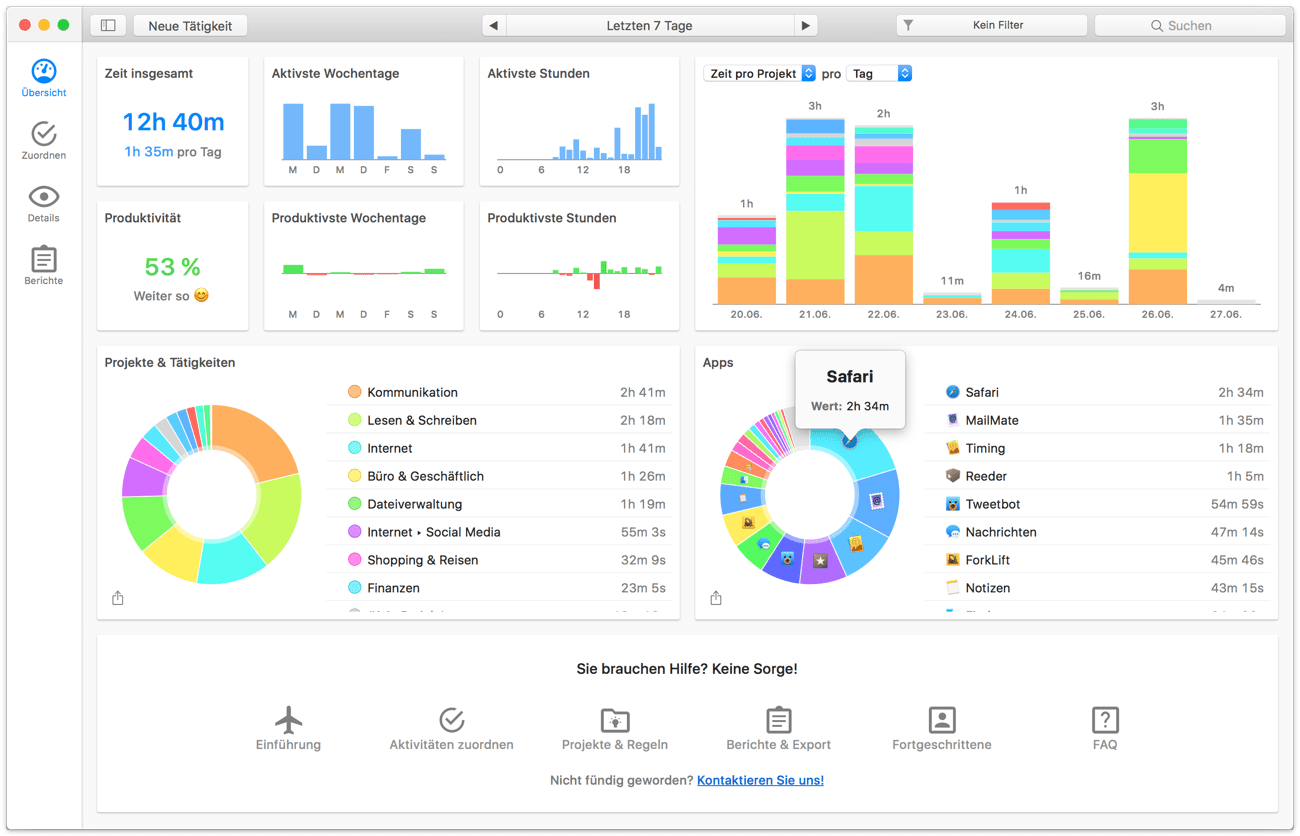Click the Nachrichten app icon in list
The width and height of the screenshot is (1300, 836).
(953, 532)
